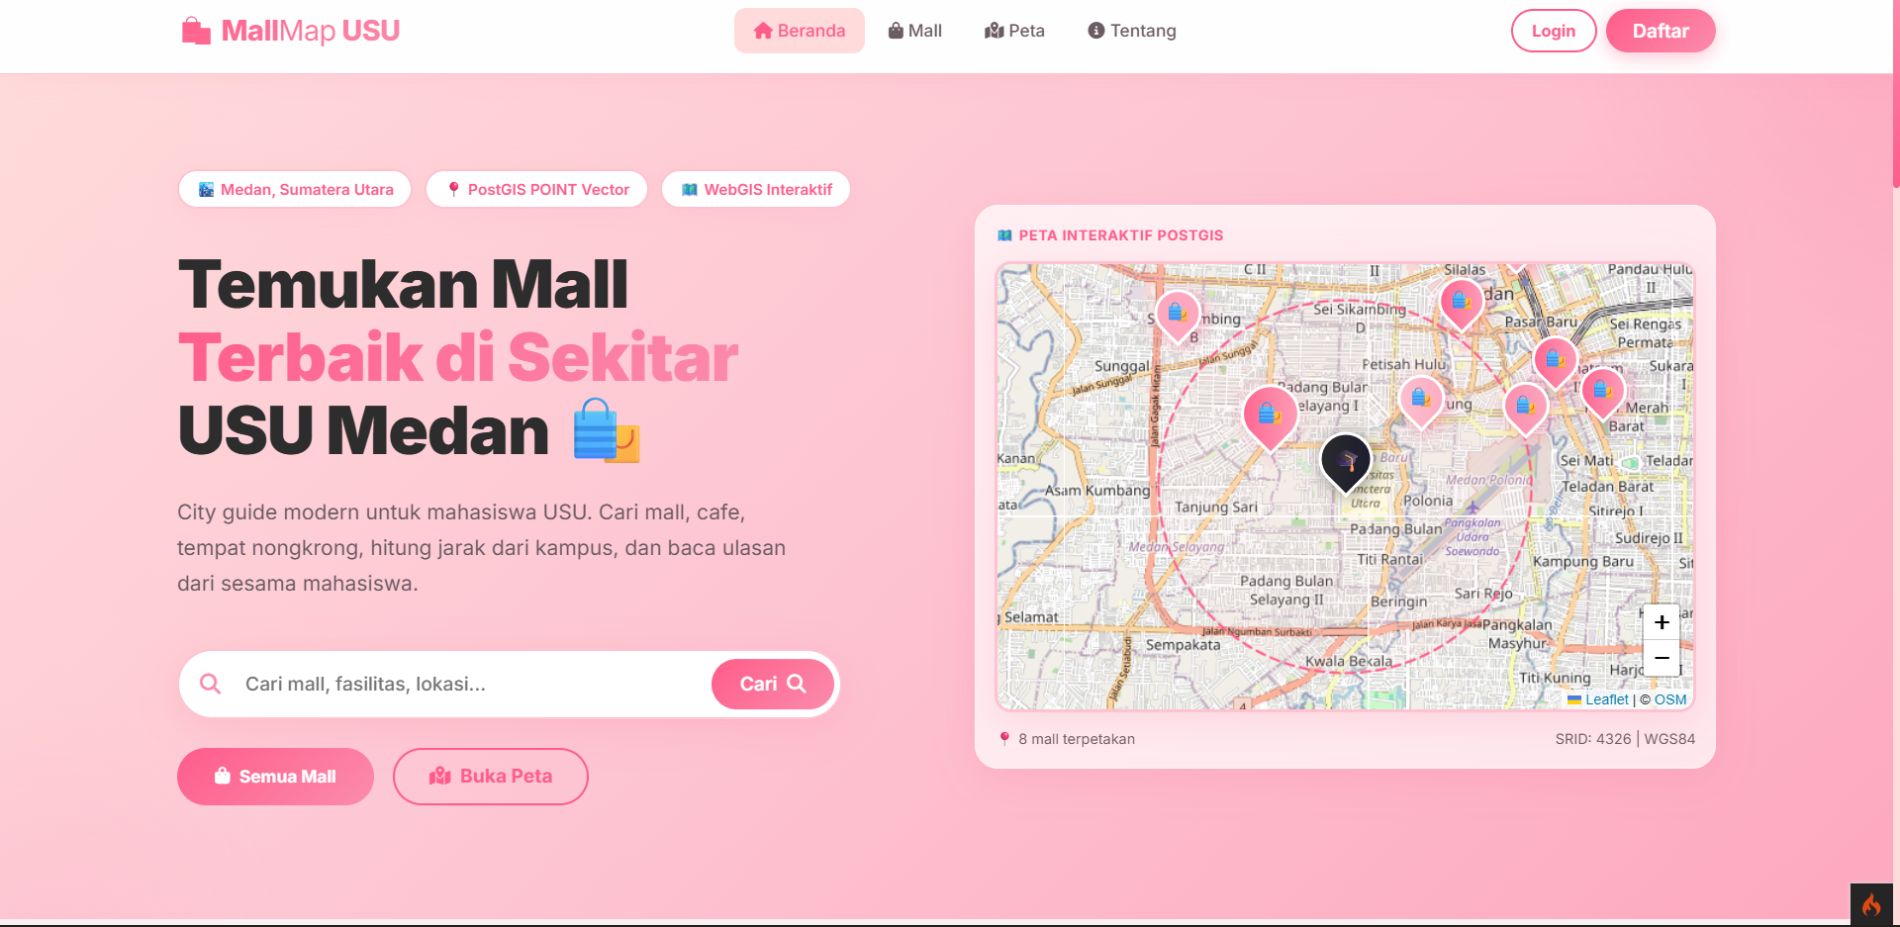
Task: Click the 'Terbaik di Sekitar' pink heading text
Action: pos(458,358)
